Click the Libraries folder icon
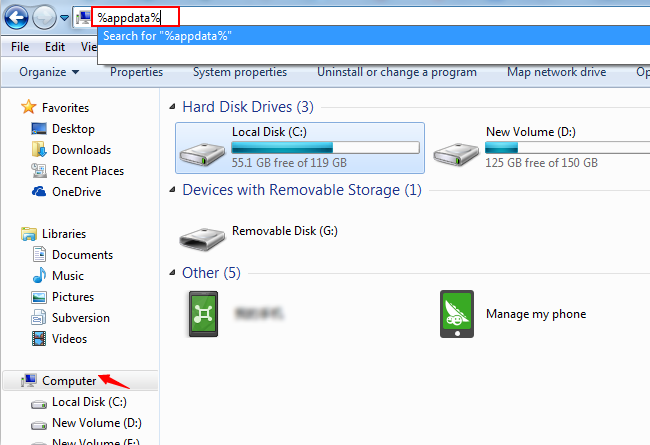Viewport: 650px width, 445px height. [x=29, y=233]
